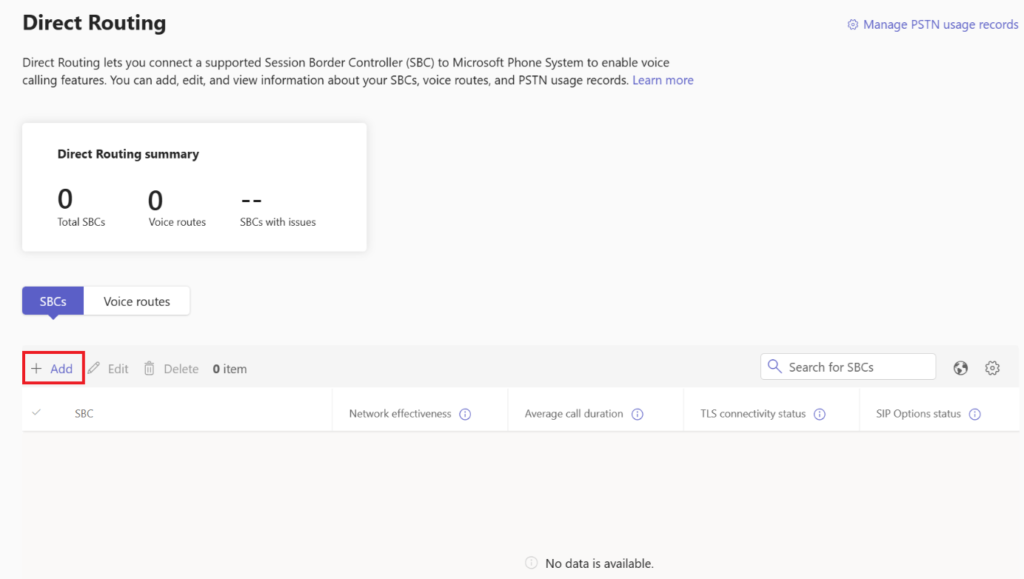
Task: Type in the Search for SBCs field
Action: pyautogui.click(x=857, y=367)
